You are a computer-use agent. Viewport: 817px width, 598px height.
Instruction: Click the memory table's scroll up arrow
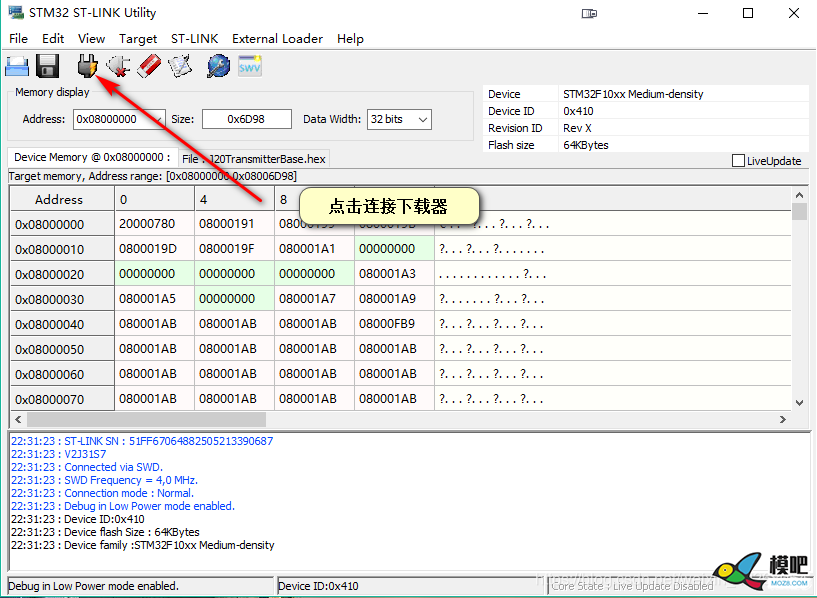800,195
